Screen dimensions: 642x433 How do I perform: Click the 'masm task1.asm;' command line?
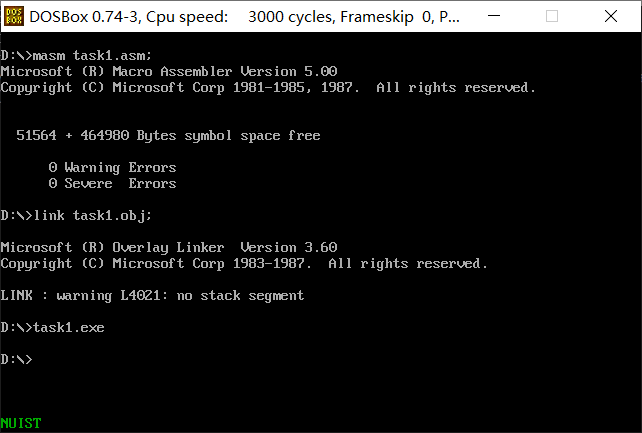coord(76,55)
